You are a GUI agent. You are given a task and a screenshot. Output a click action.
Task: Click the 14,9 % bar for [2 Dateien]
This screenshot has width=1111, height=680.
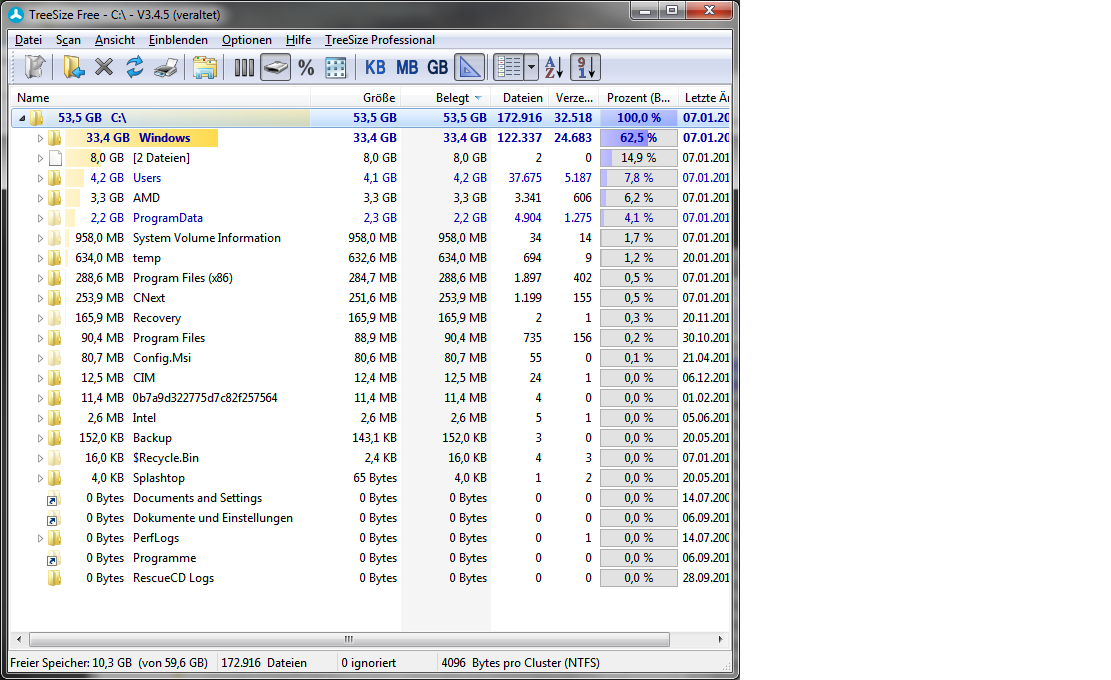638,158
